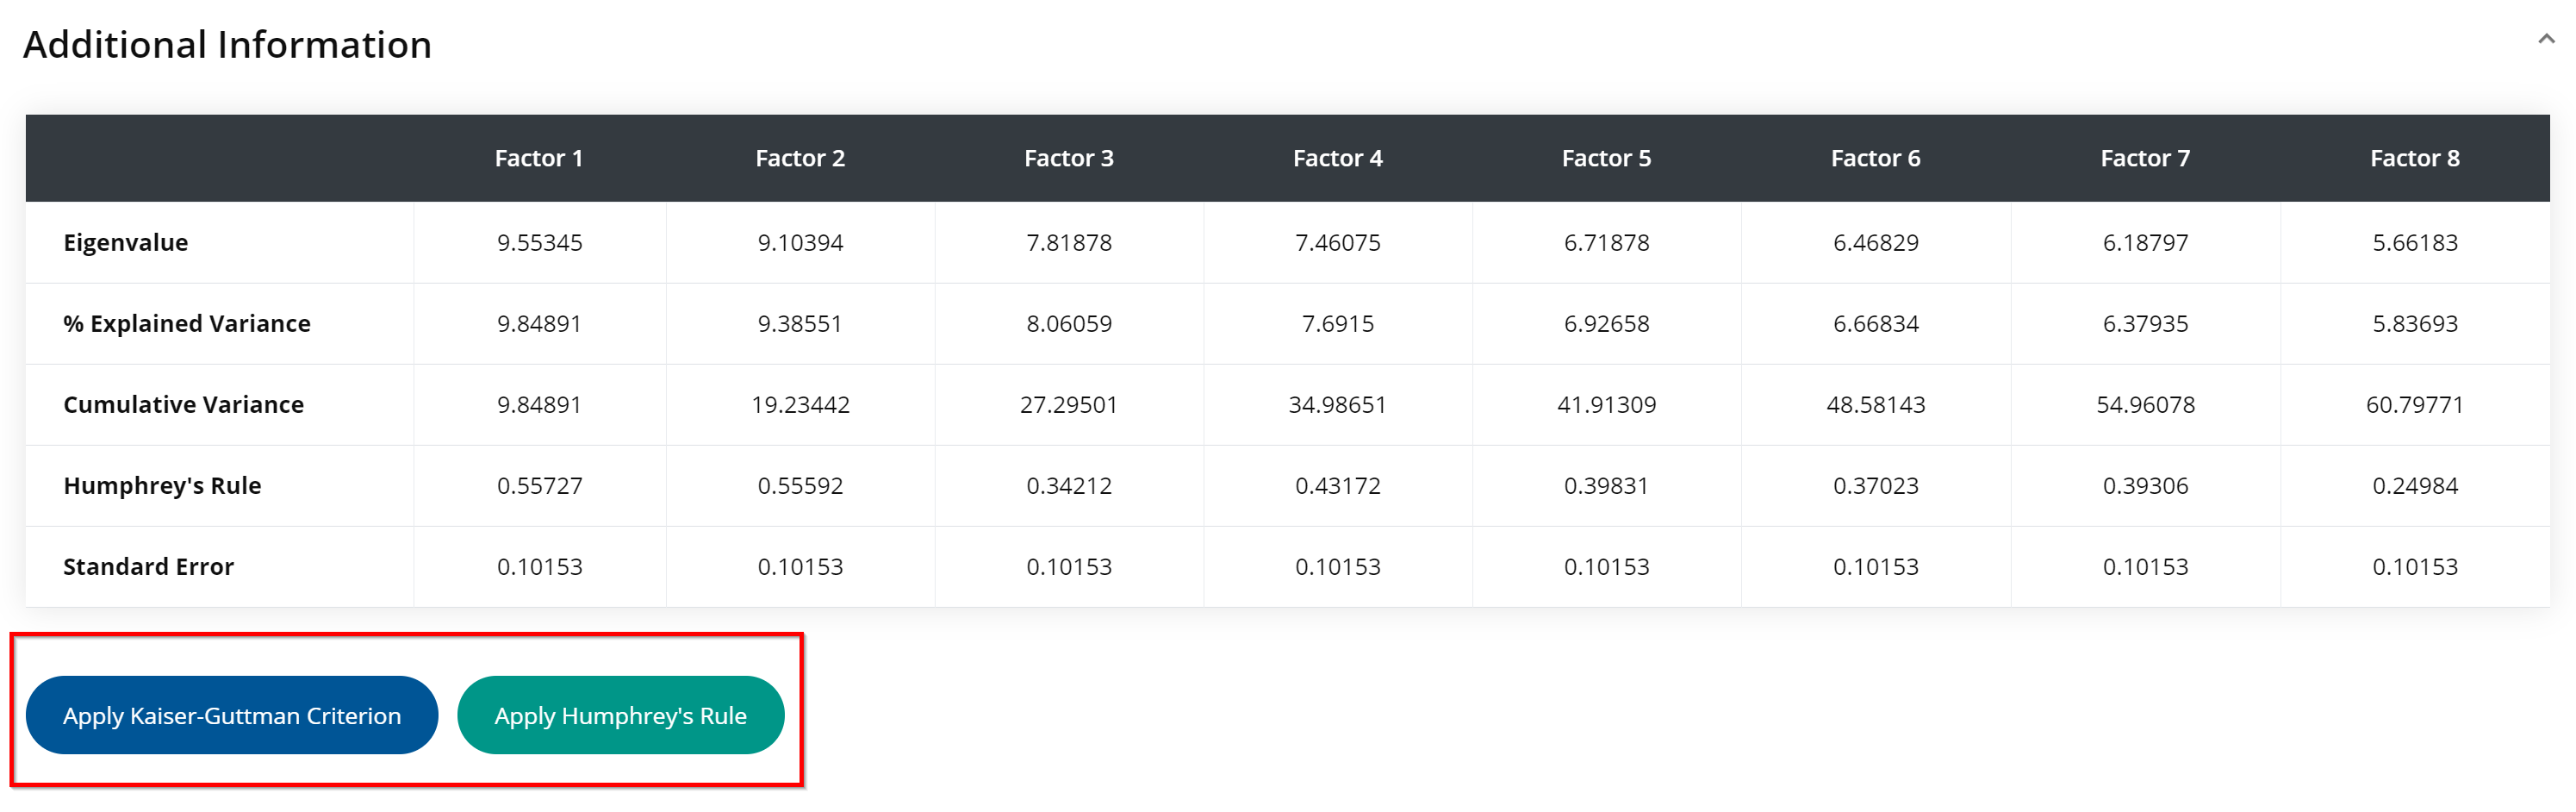Click the Standard Error row label

[x=149, y=566]
